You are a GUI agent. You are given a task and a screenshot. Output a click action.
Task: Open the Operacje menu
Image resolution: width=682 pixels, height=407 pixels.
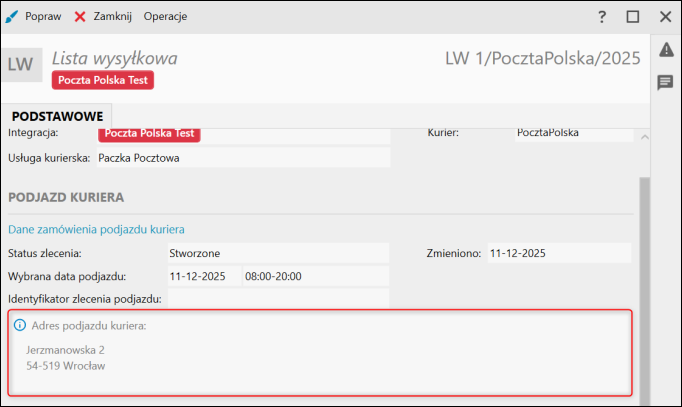[165, 17]
